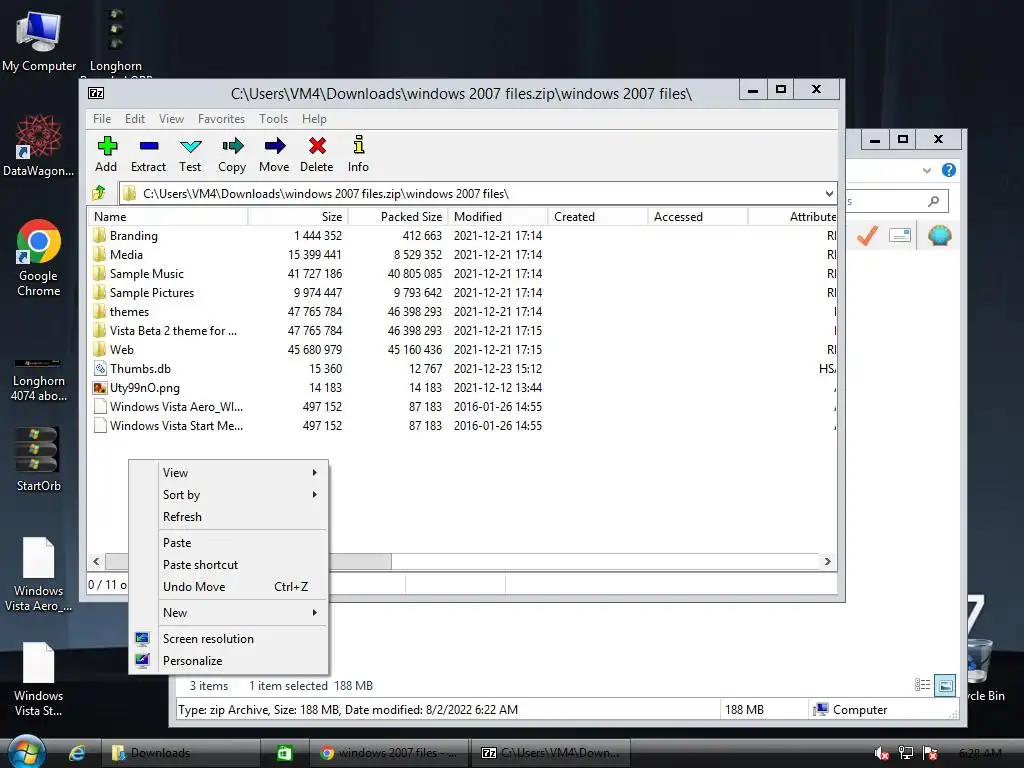Click the blue shell icon in Downloads window
Screen dimensions: 1024x768
[940, 236]
